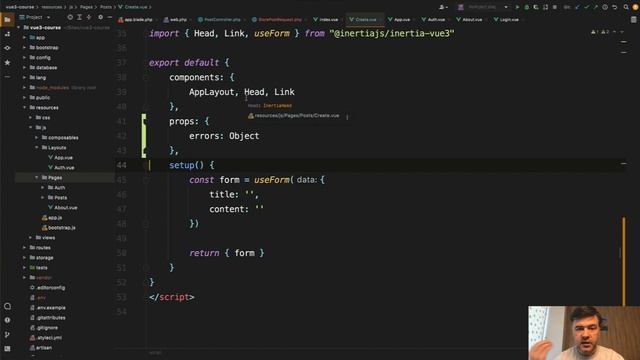Click the locate-in-project target icon
Image resolution: width=640 pixels, height=360 pixels.
[70, 17]
